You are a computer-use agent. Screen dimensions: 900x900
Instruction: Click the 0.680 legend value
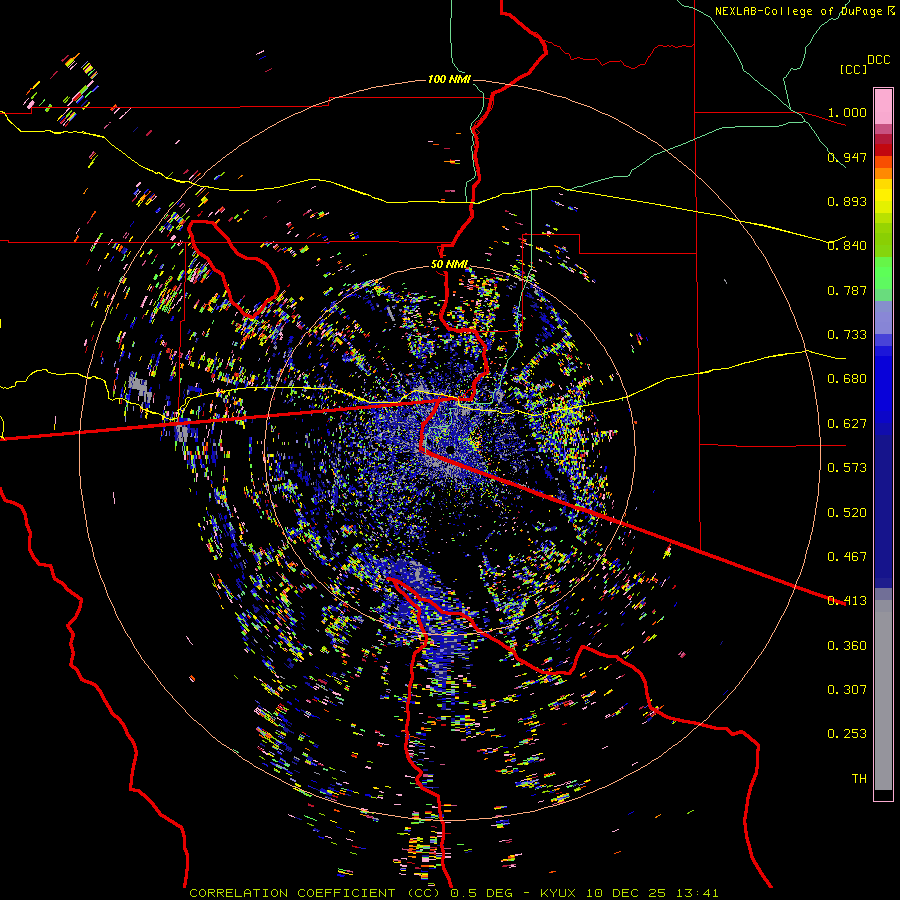847,379
